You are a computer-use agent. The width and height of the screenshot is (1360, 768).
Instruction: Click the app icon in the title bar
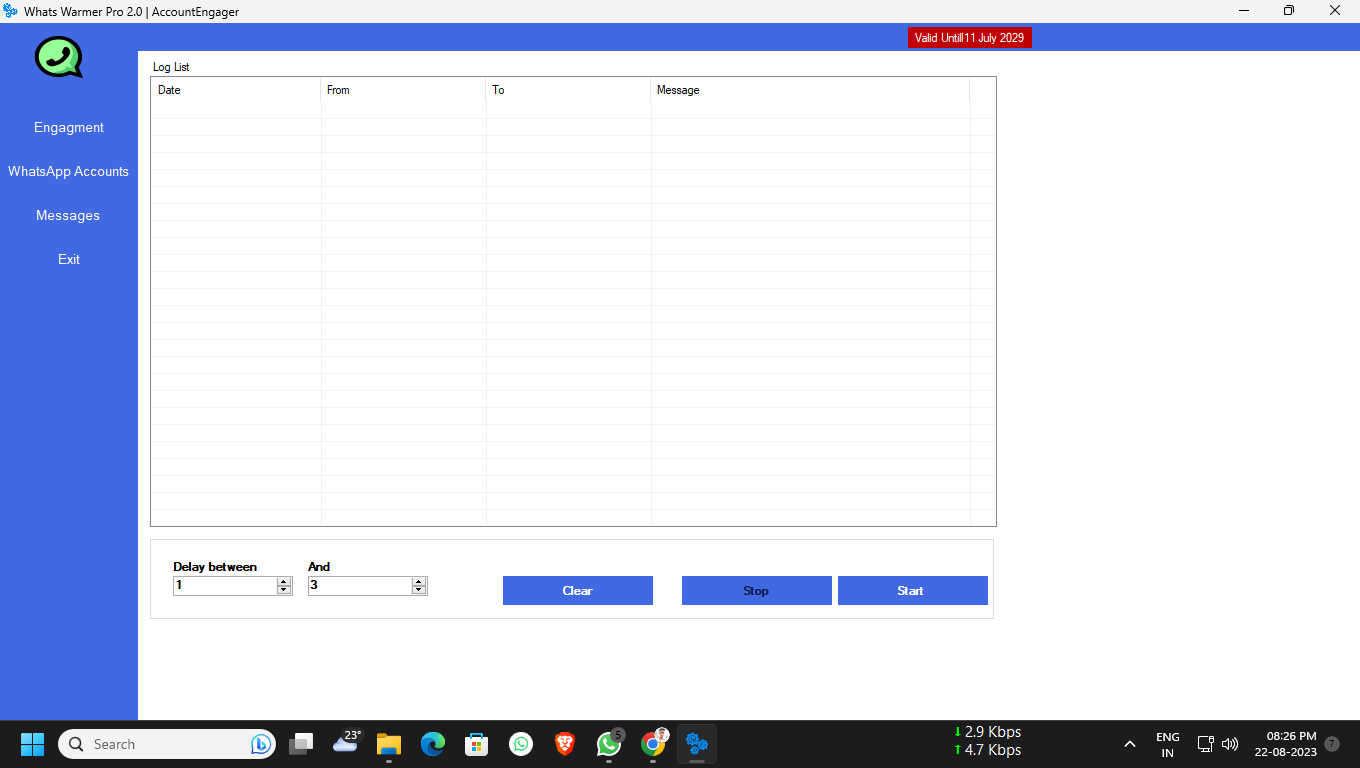(11, 11)
